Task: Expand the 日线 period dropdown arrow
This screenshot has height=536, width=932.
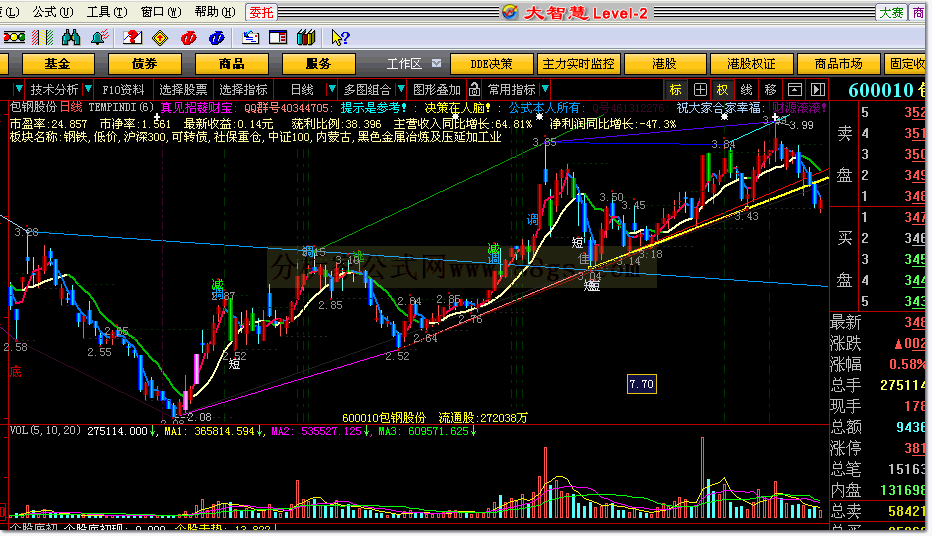Action: coord(332,89)
